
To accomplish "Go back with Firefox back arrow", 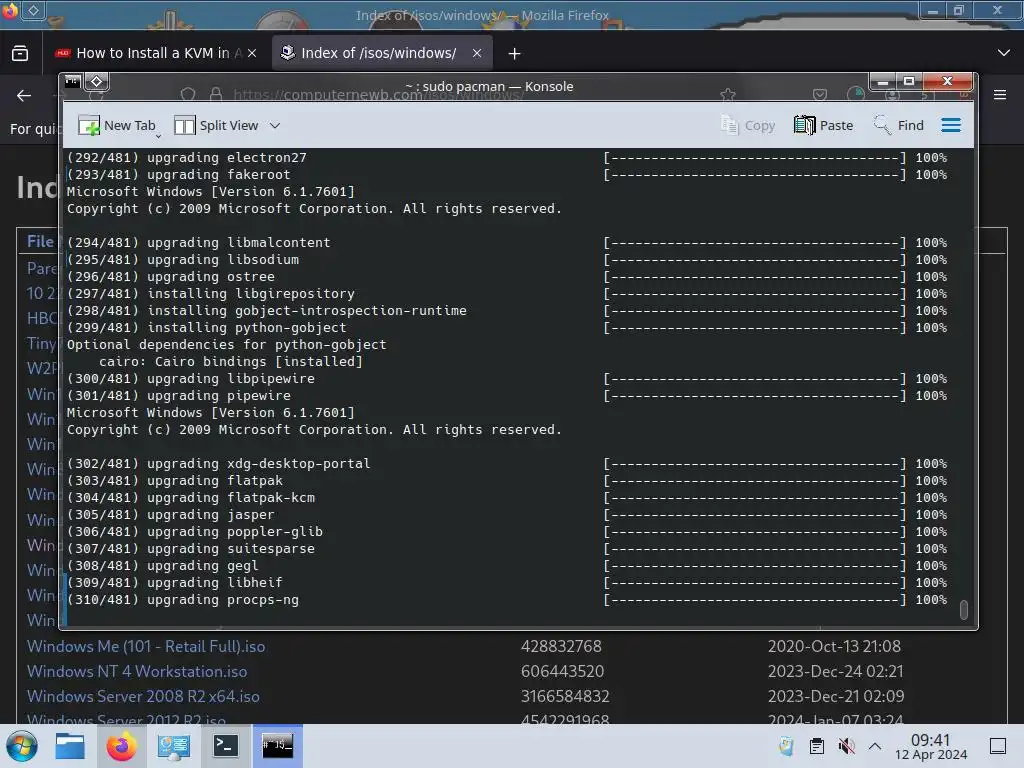I will 24,95.
